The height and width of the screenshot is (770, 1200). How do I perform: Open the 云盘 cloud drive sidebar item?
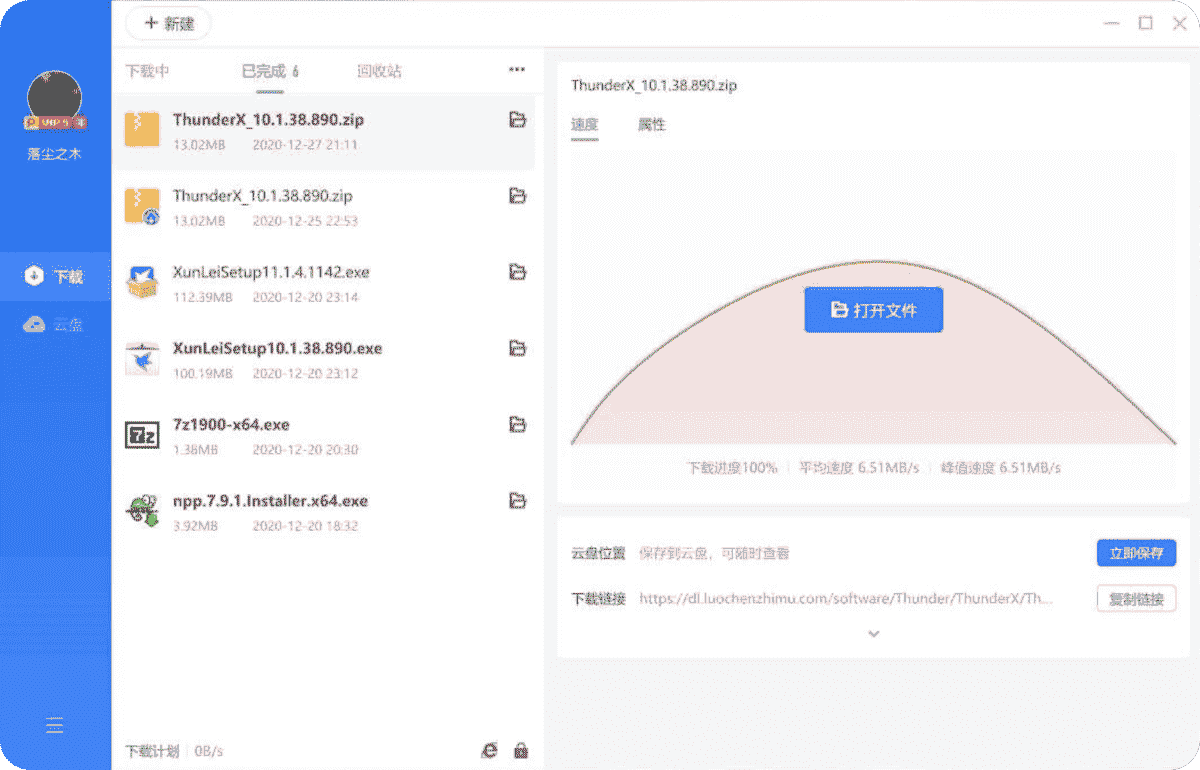click(55, 324)
